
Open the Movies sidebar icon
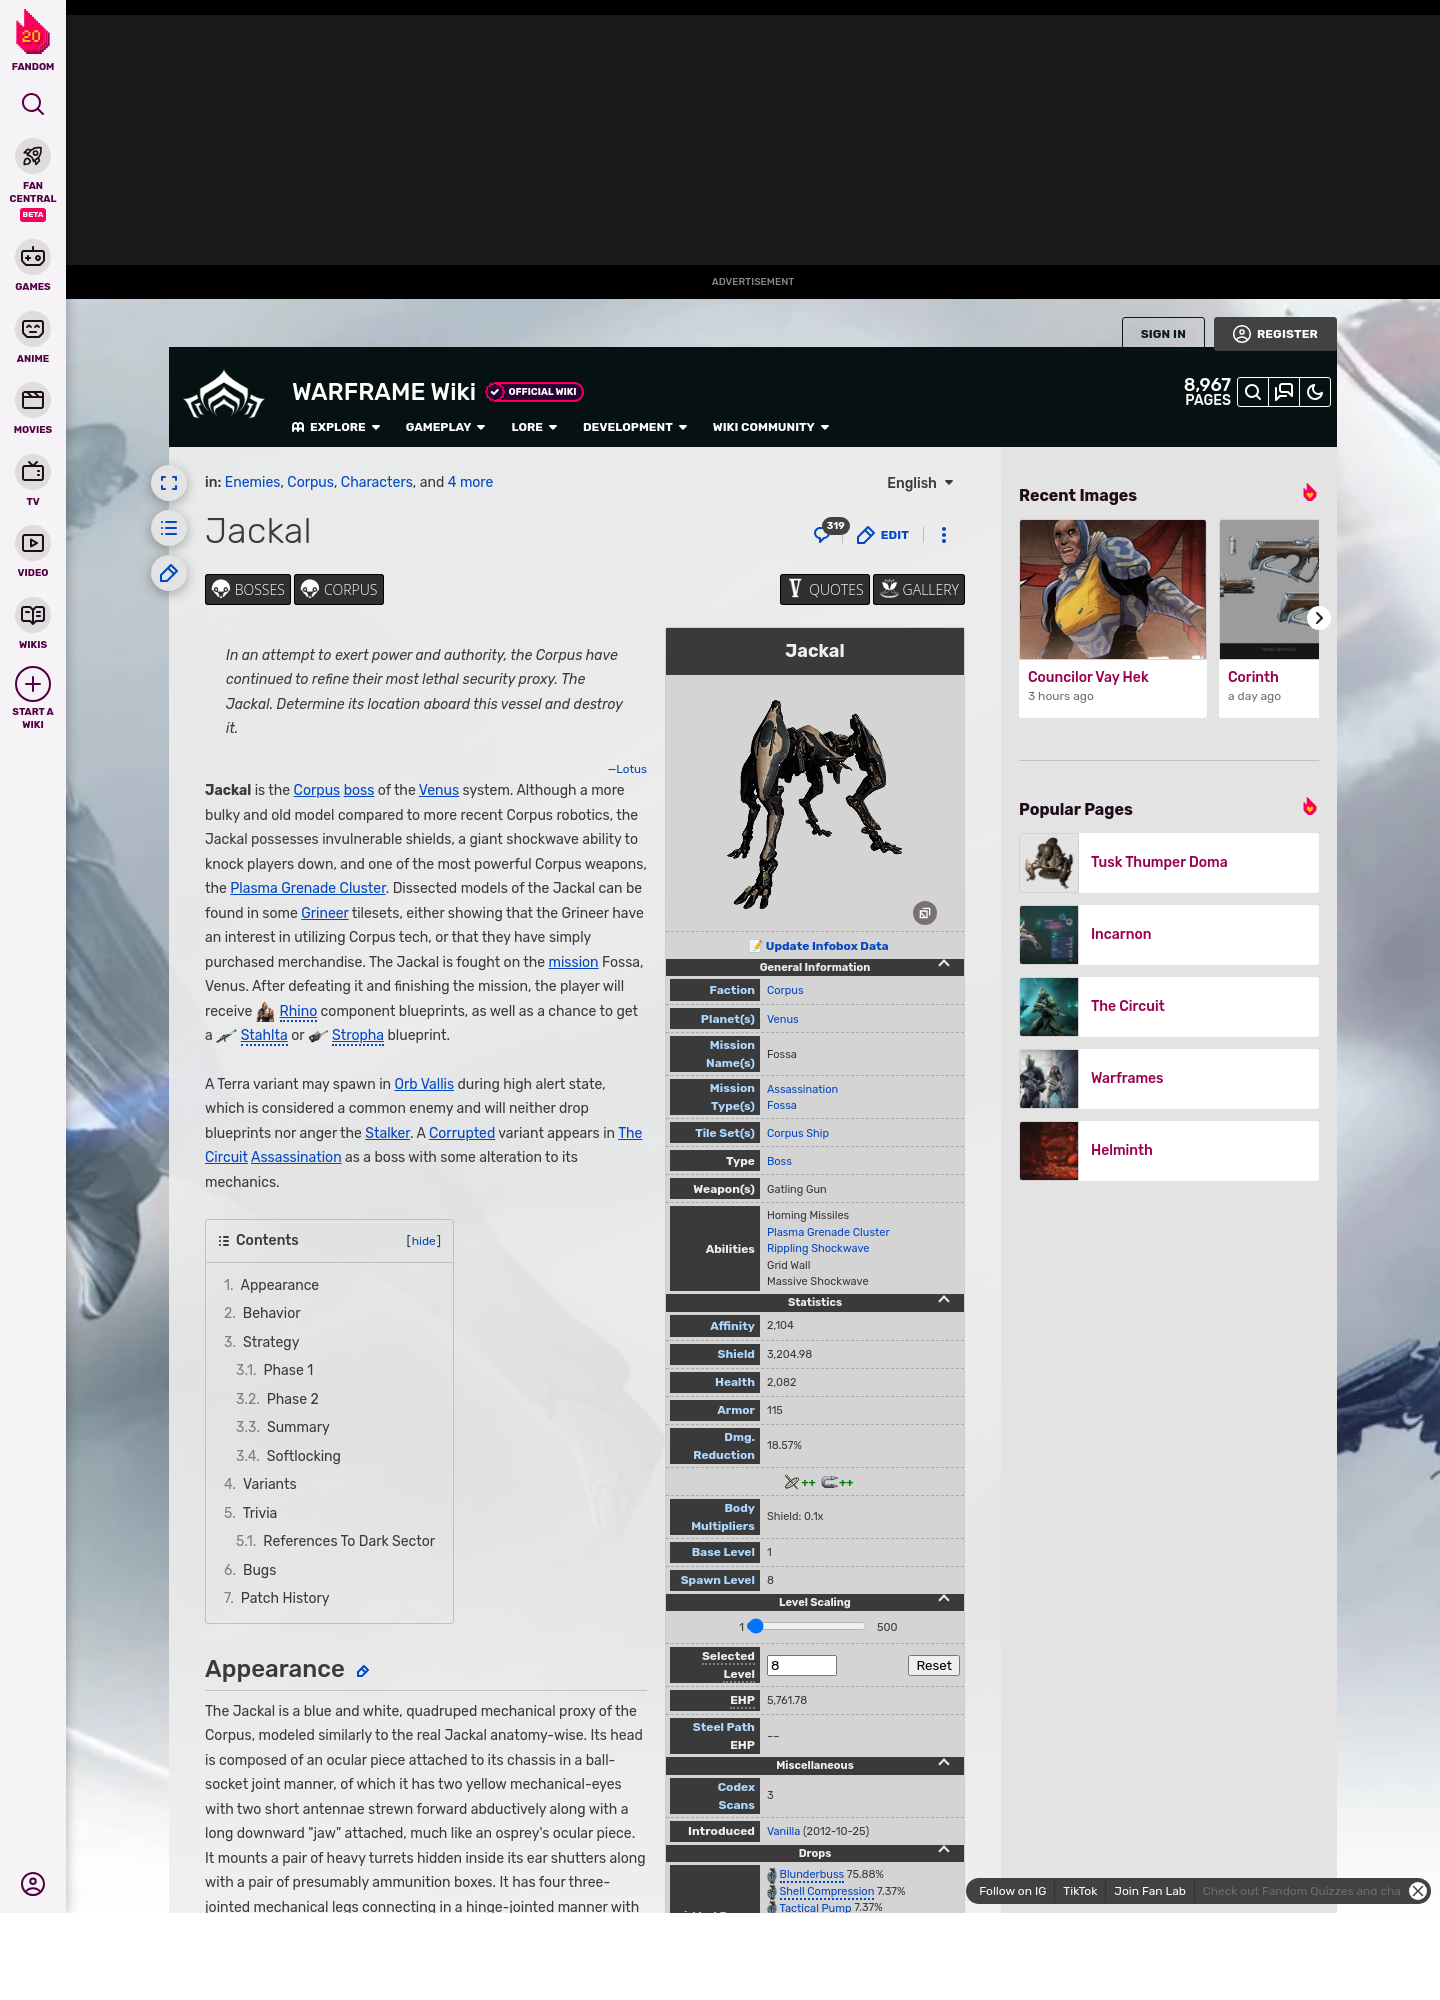33,400
